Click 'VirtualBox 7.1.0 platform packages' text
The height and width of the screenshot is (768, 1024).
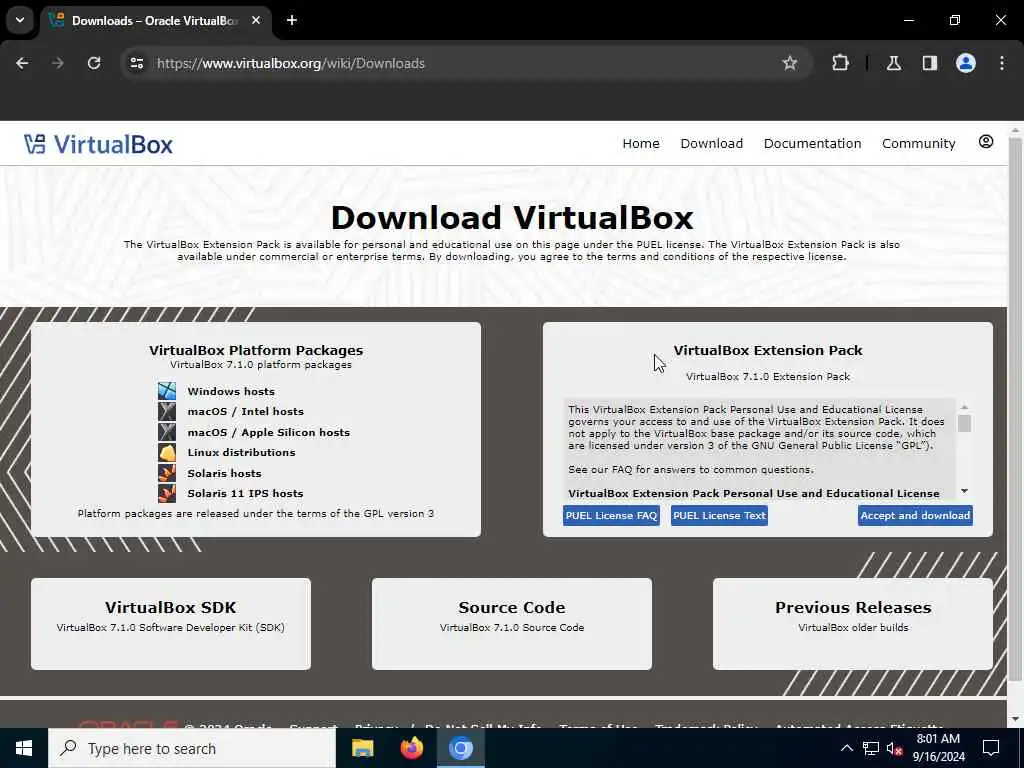point(261,364)
